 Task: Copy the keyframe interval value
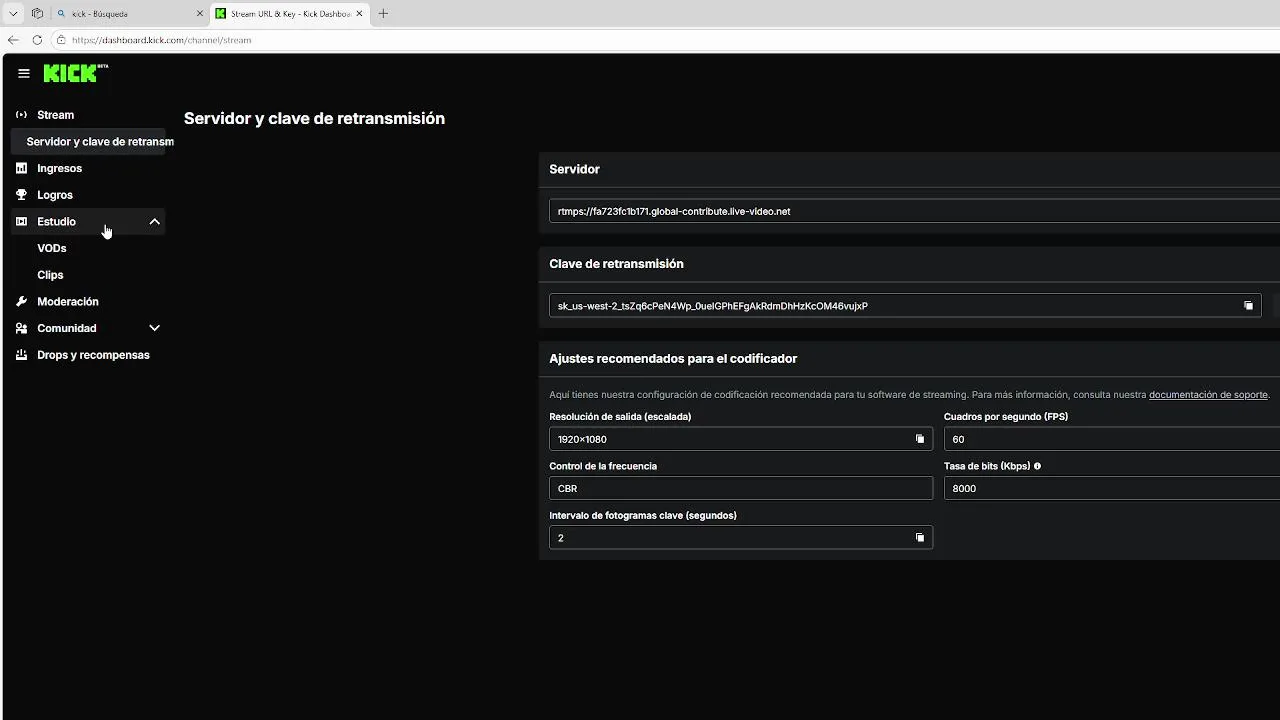coord(920,538)
